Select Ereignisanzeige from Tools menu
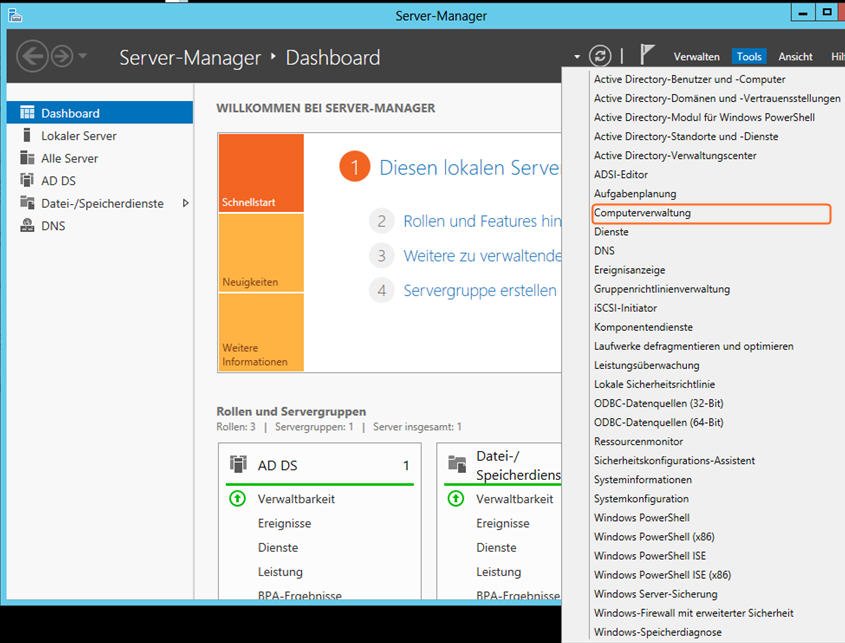 point(629,270)
